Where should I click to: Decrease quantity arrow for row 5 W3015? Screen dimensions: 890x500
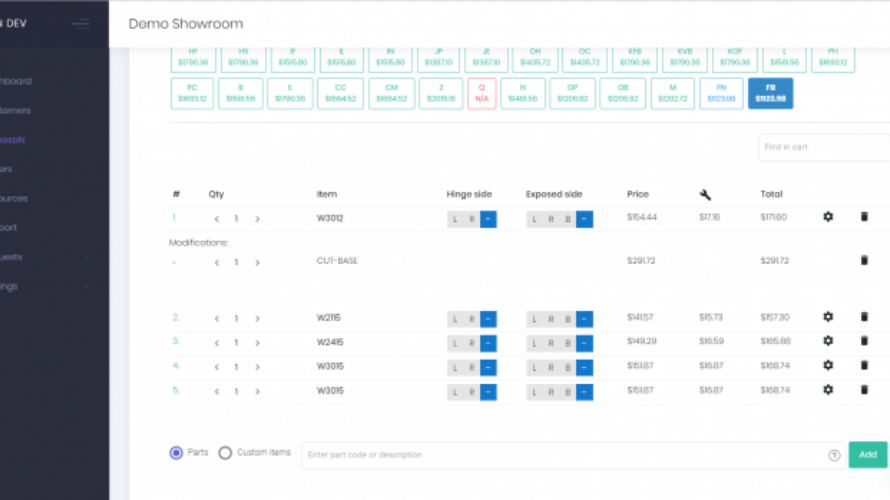[x=217, y=392]
